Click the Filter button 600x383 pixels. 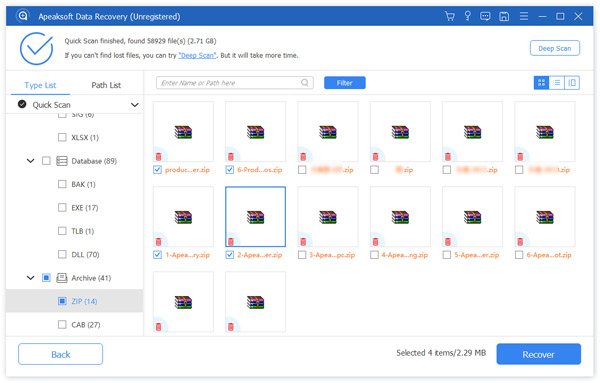pos(344,83)
